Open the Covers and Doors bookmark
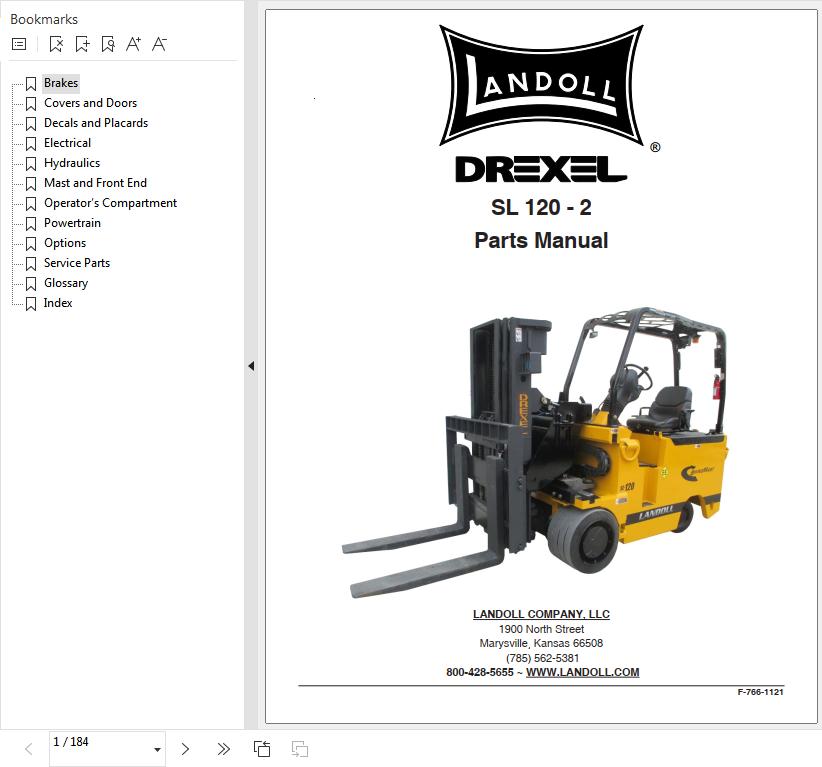This screenshot has height=767, width=822. pyautogui.click(x=90, y=103)
